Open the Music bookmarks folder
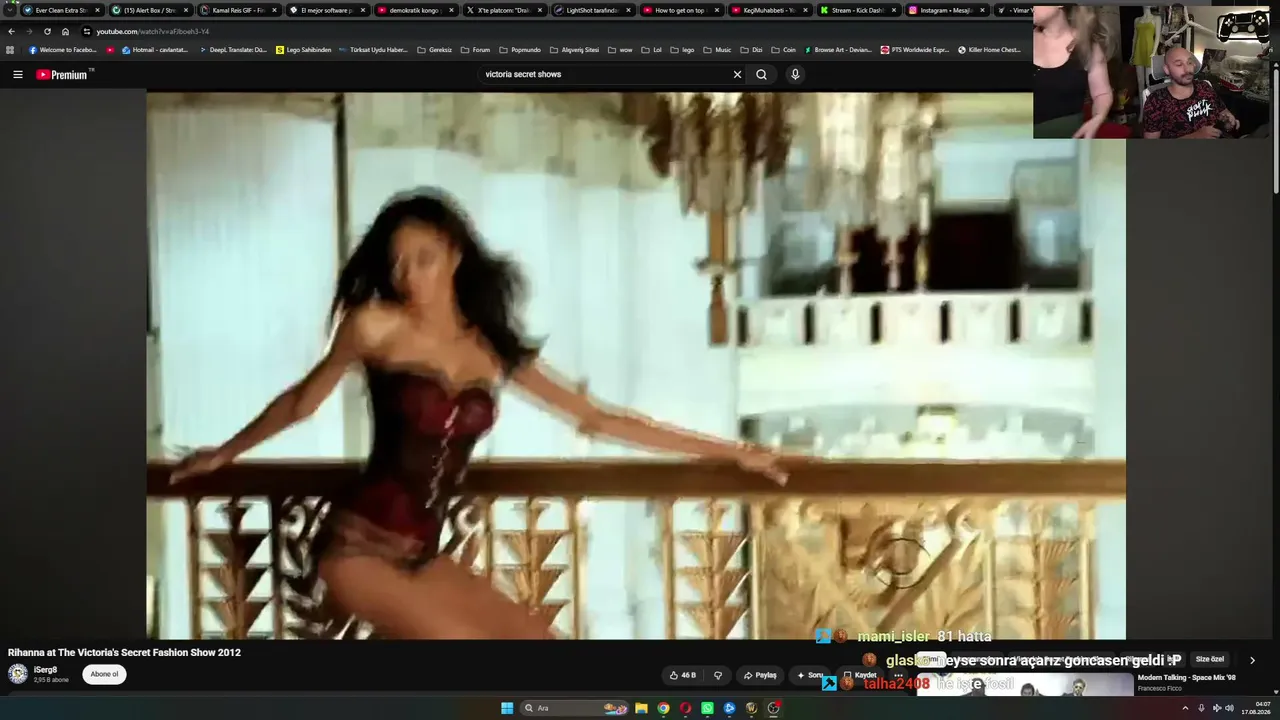The width and height of the screenshot is (1280, 720). [717, 49]
